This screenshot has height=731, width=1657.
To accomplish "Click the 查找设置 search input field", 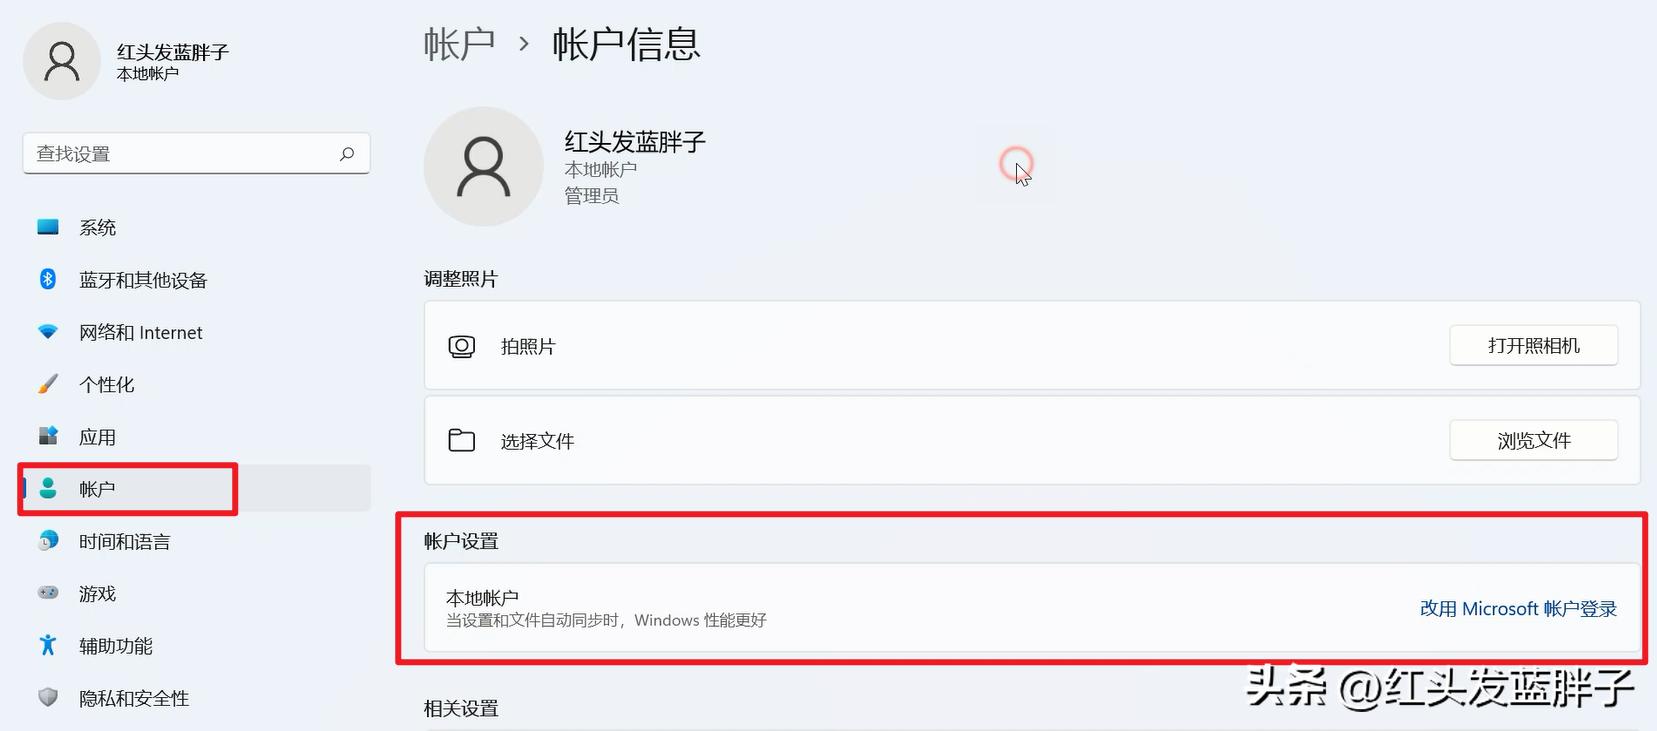I will click(180, 154).
